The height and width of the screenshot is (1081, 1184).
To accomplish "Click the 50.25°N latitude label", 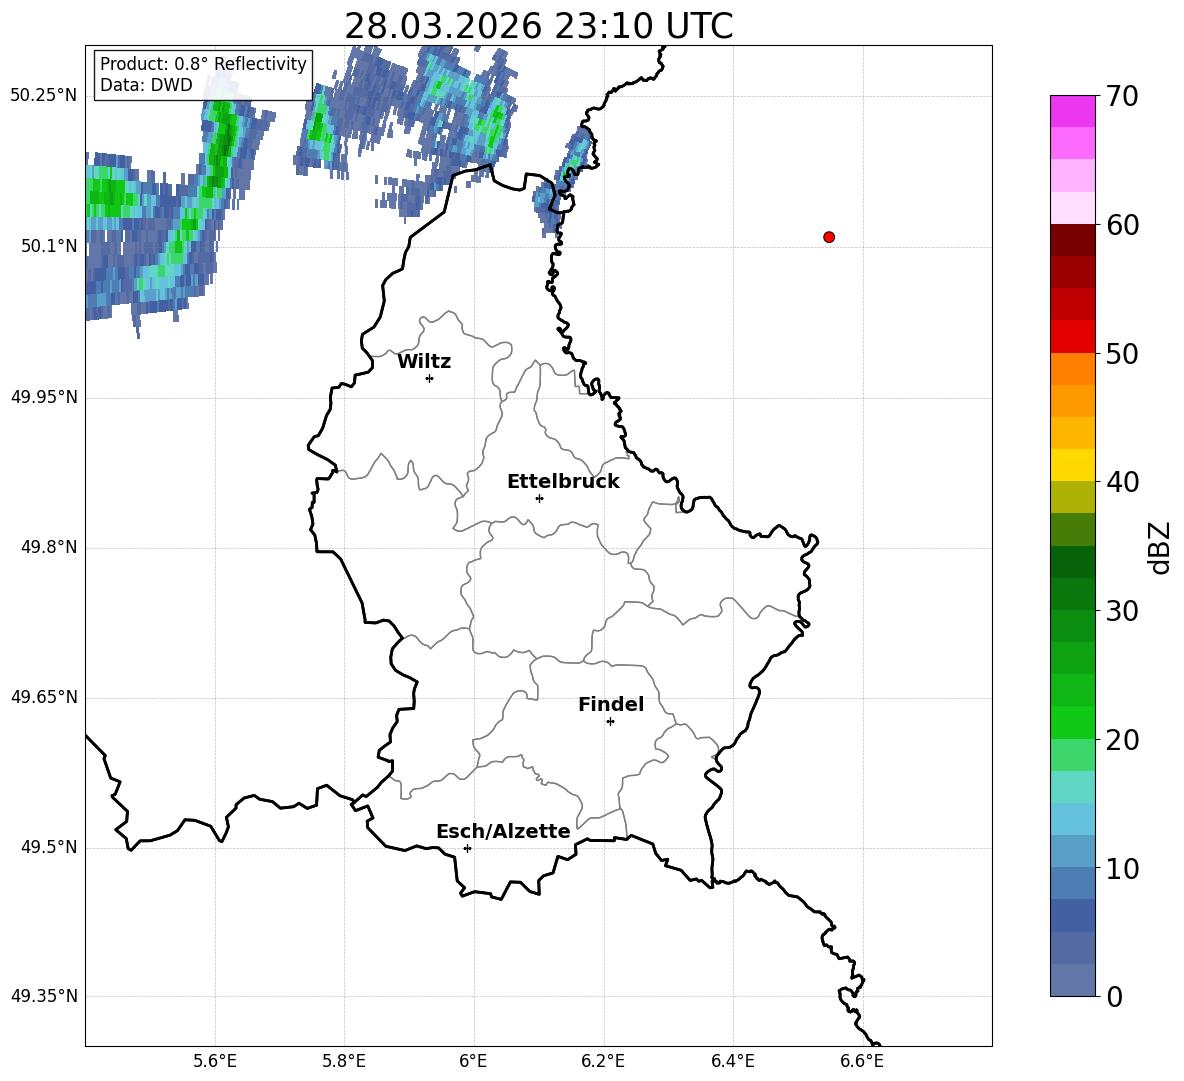I will pos(44,96).
